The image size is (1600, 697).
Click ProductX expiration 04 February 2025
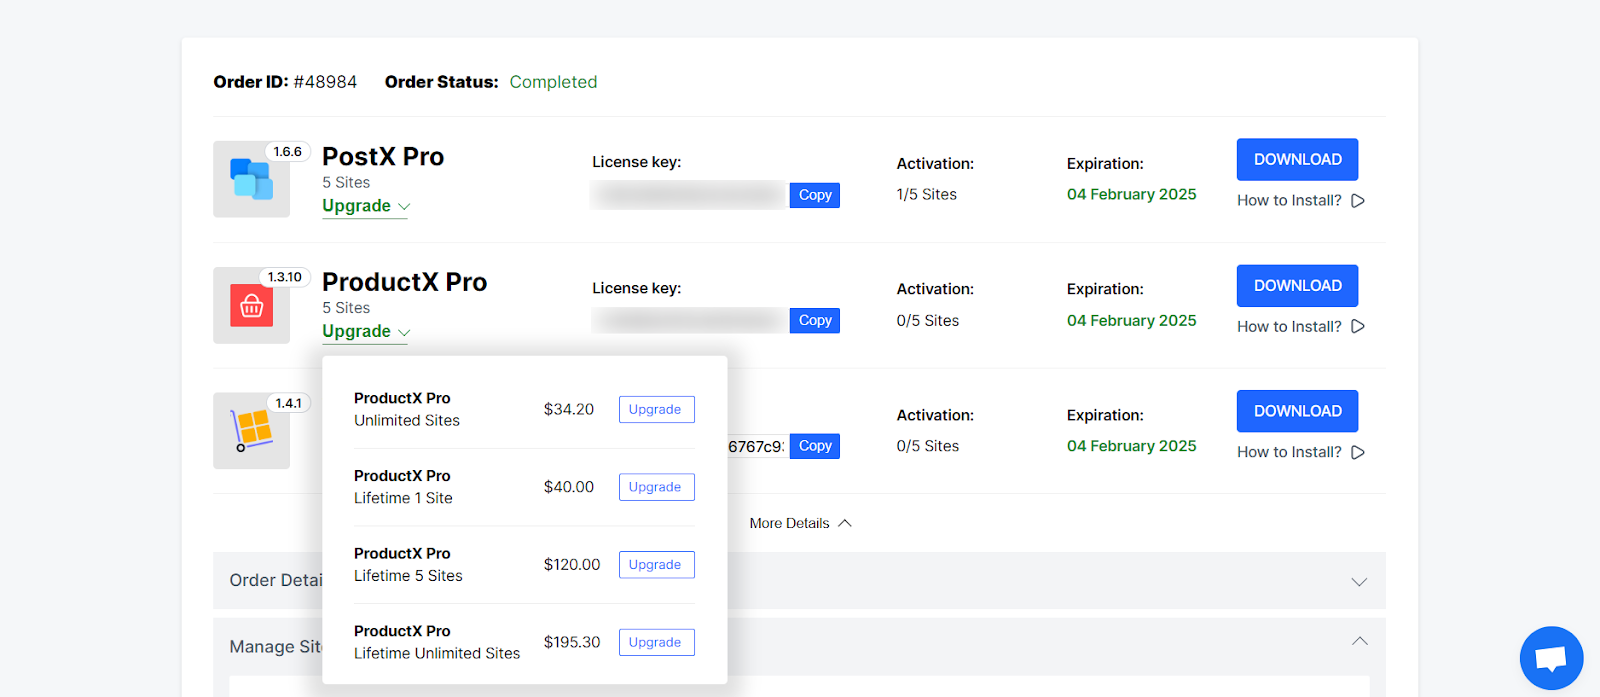[x=1131, y=320]
